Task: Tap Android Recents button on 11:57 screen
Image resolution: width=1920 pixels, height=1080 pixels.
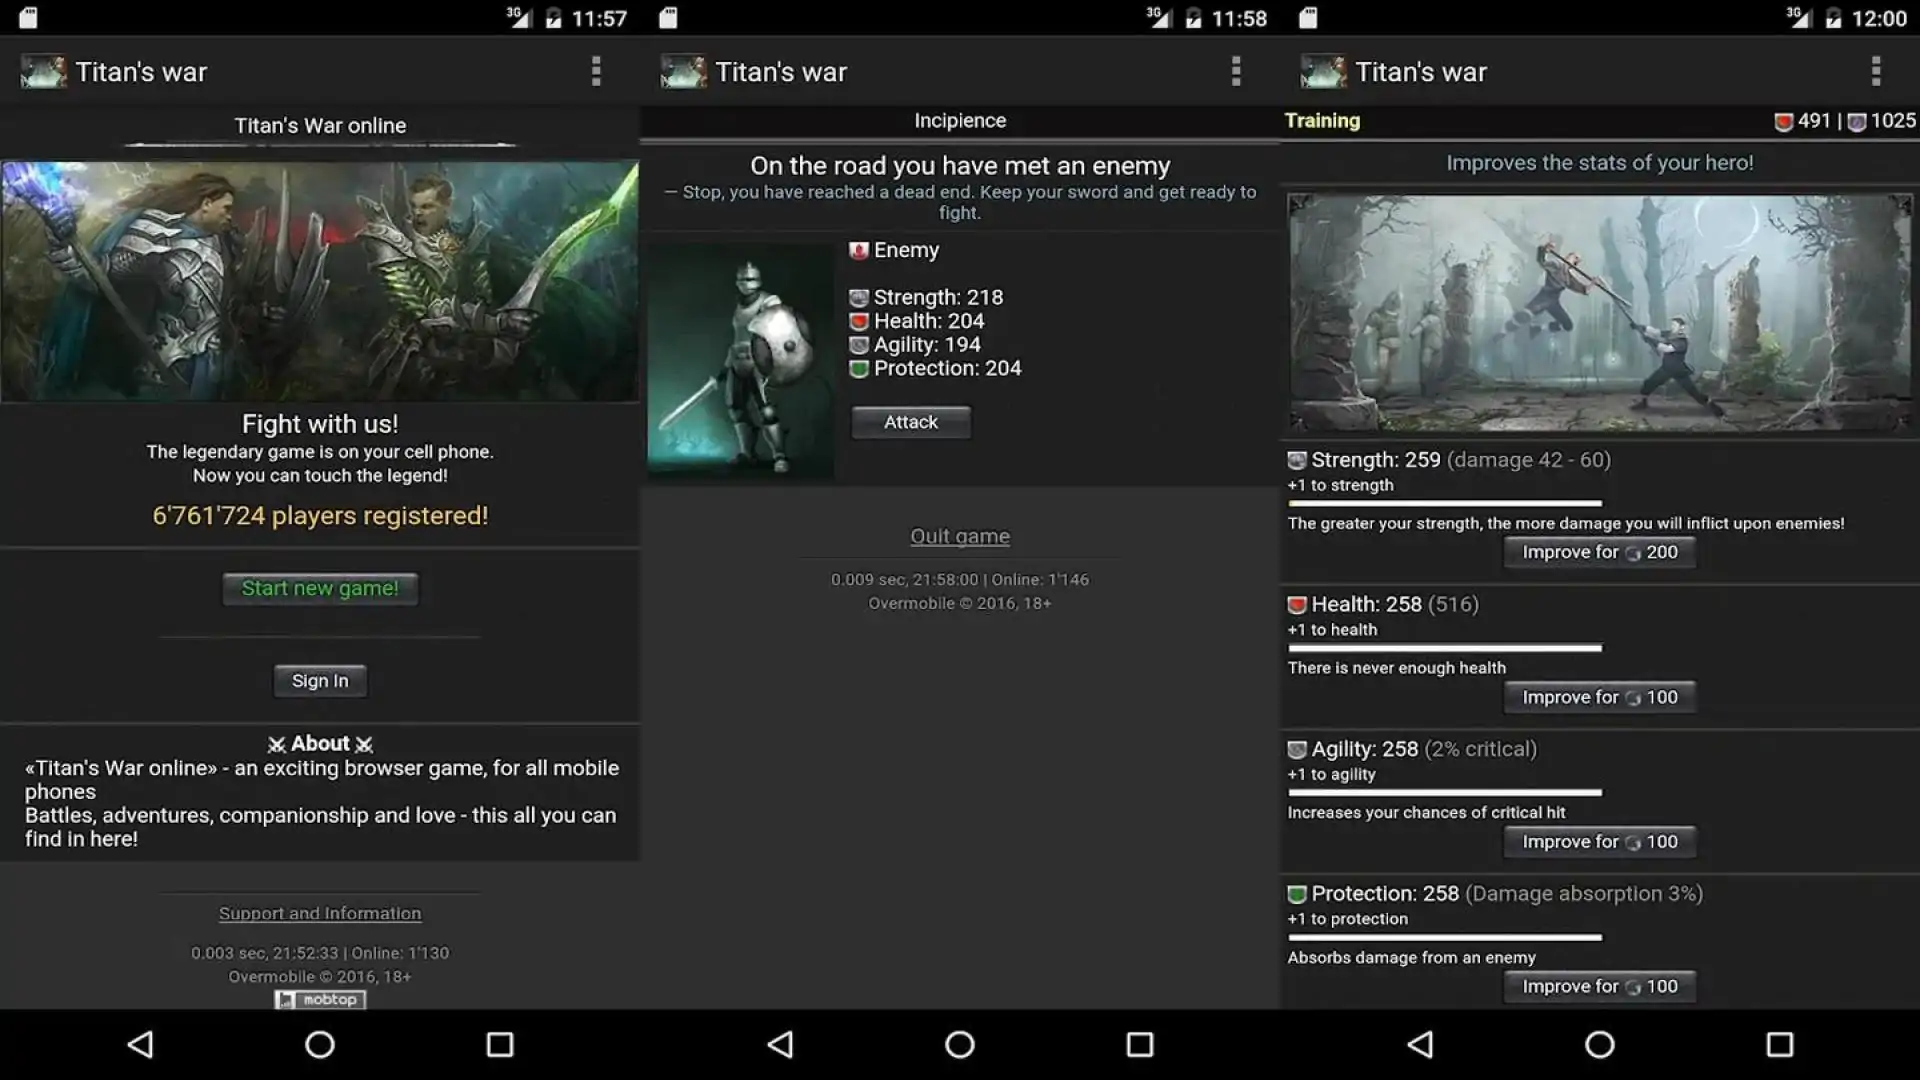Action: (500, 1045)
